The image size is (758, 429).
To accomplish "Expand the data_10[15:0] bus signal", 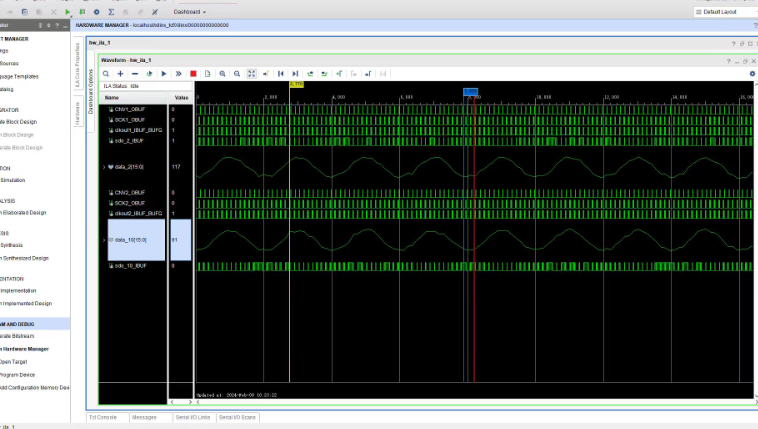I will click(x=104, y=240).
